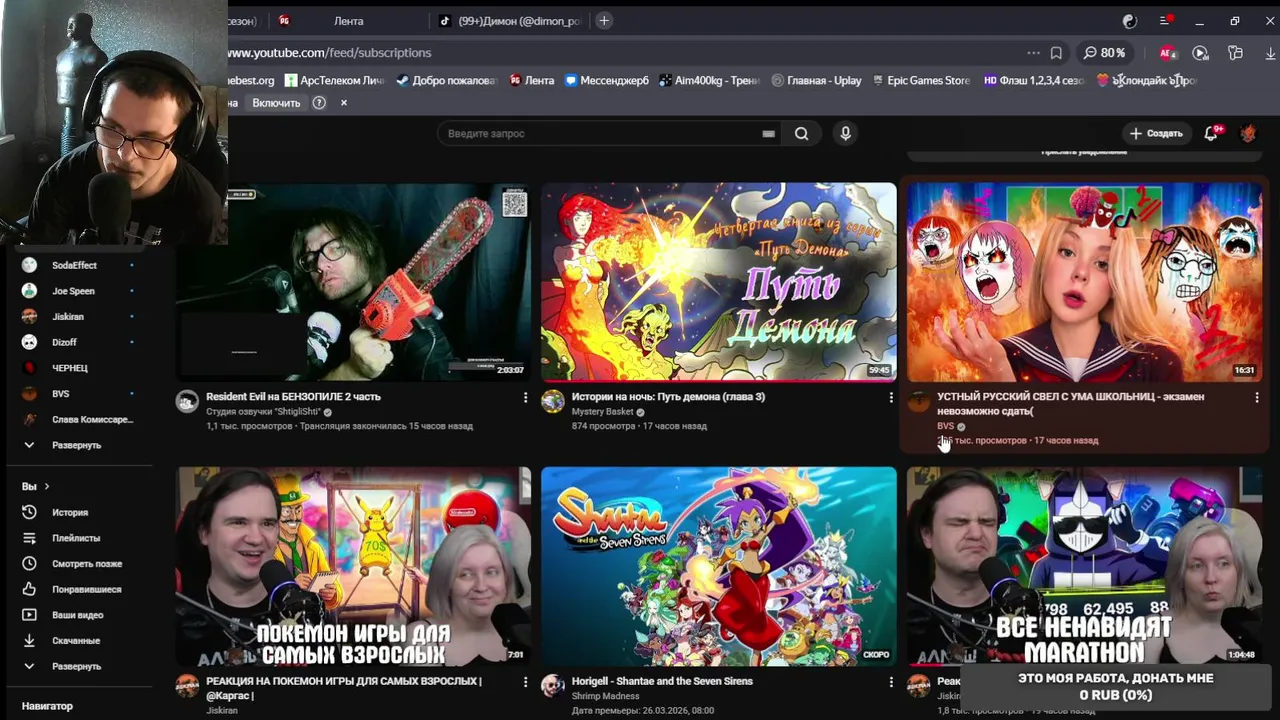1280x720 pixels.
Task: Open the History page in sidebar
Action: pos(69,512)
